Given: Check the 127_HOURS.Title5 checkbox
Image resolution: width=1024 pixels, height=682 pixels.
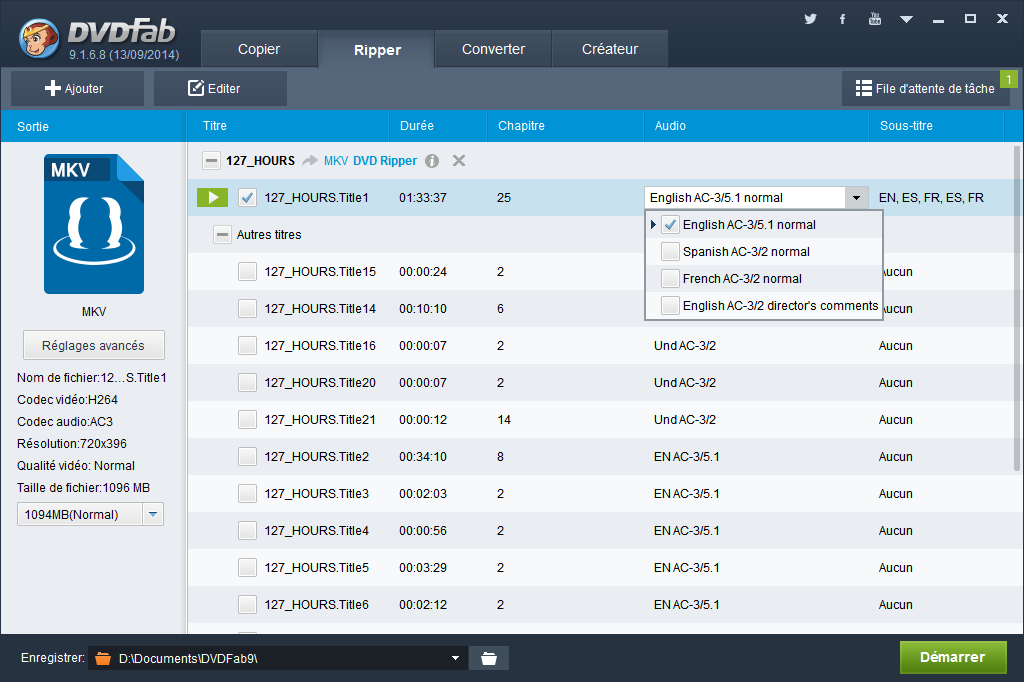Looking at the screenshot, I should click(x=247, y=568).
